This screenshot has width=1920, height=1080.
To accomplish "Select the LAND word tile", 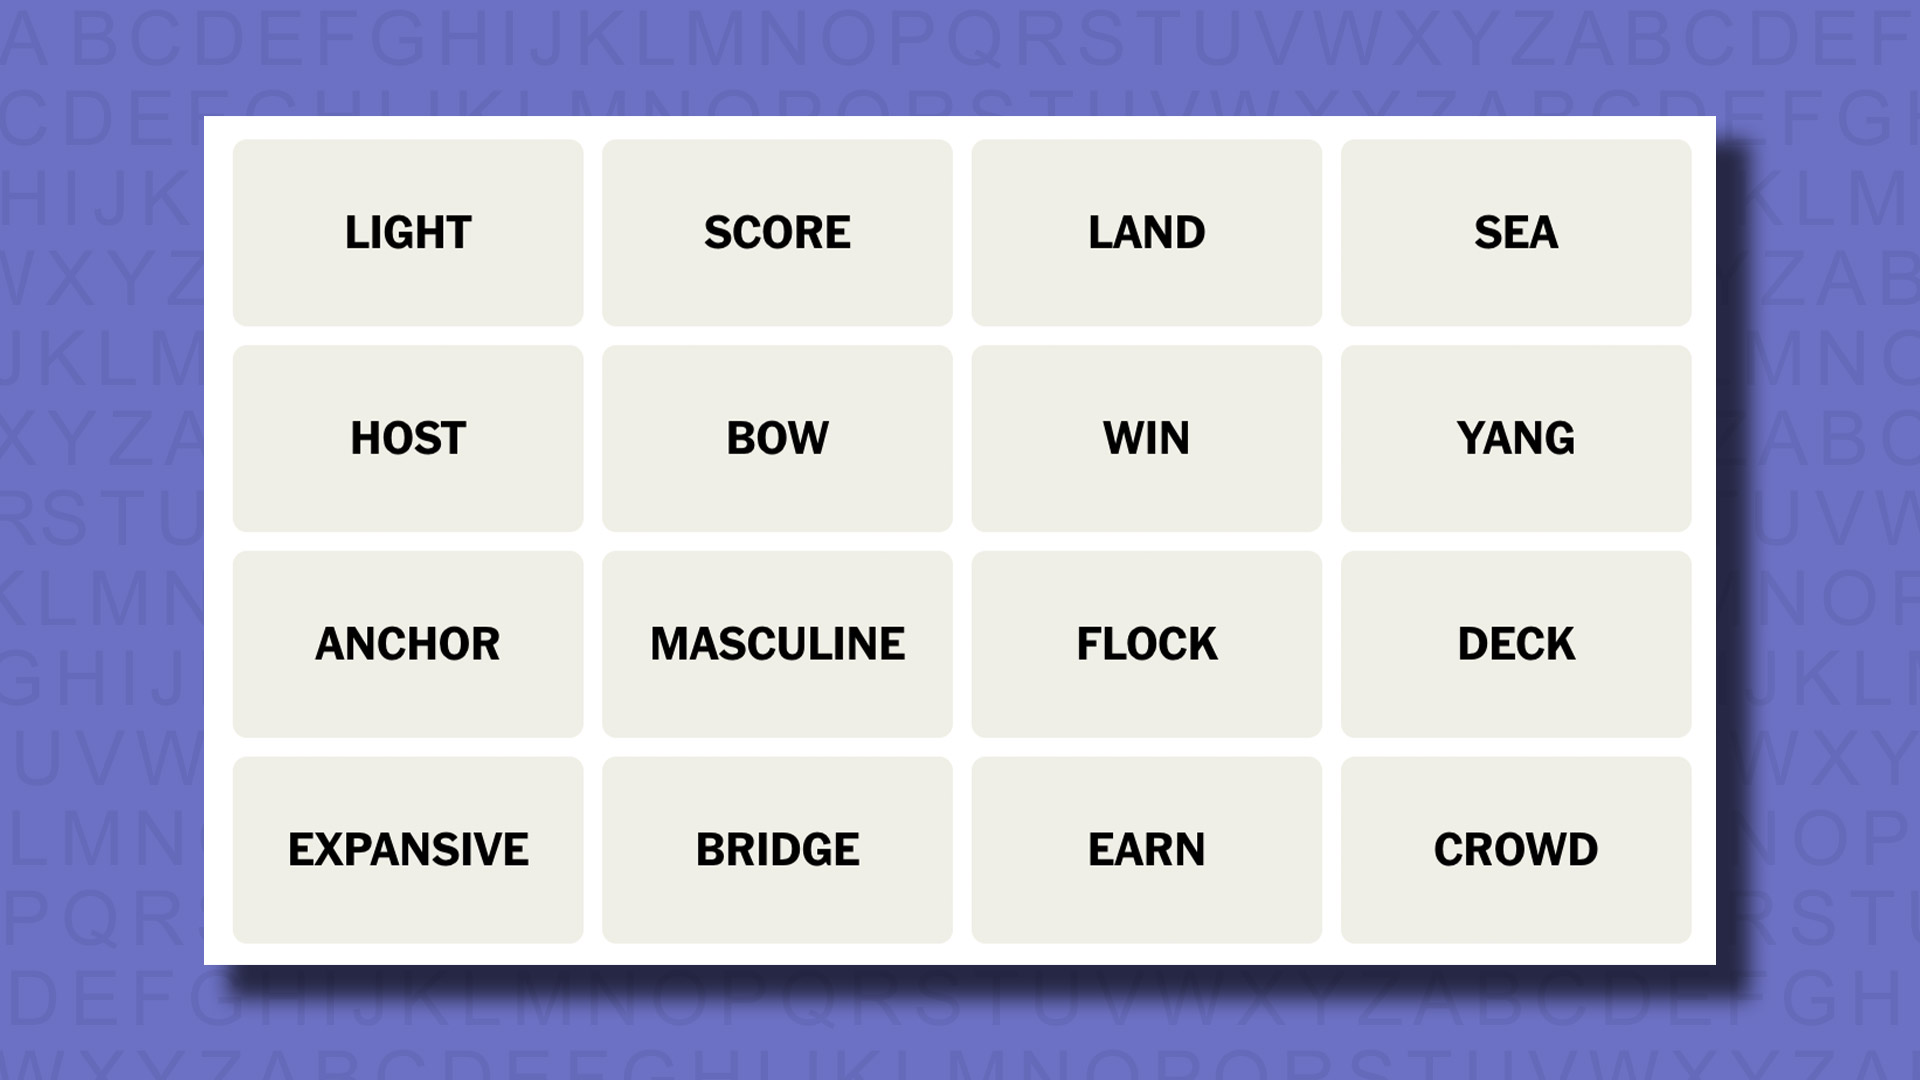I will click(x=1146, y=232).
